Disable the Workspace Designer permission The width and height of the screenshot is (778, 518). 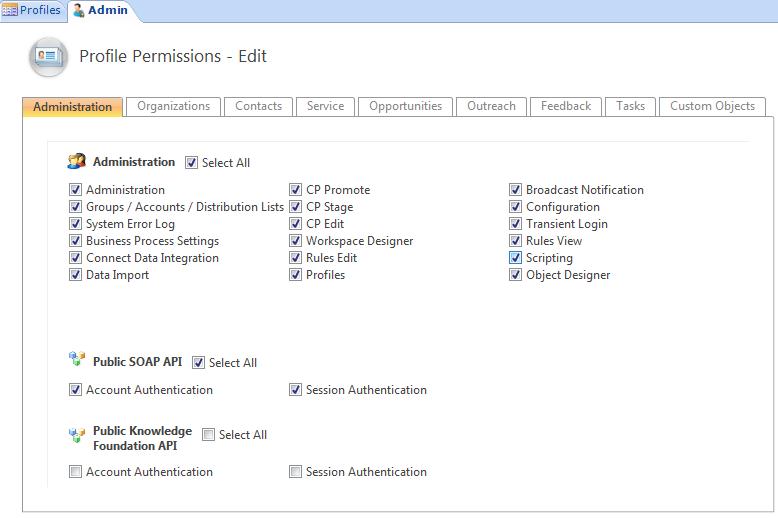coord(296,241)
